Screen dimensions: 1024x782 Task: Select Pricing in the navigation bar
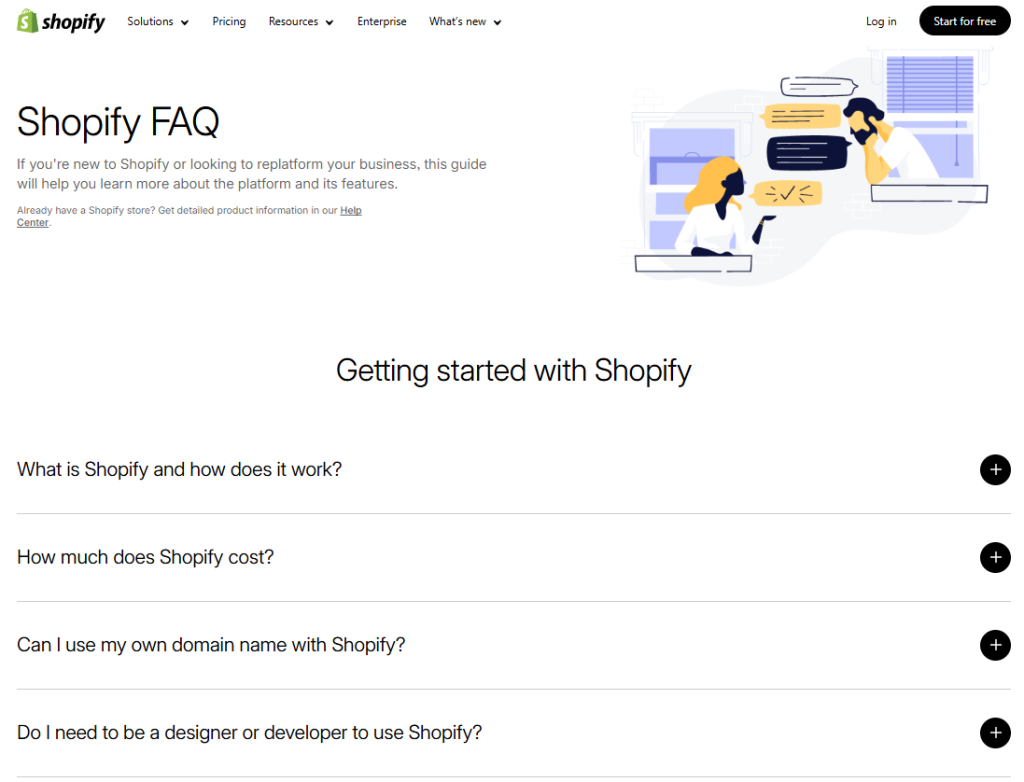tap(229, 21)
